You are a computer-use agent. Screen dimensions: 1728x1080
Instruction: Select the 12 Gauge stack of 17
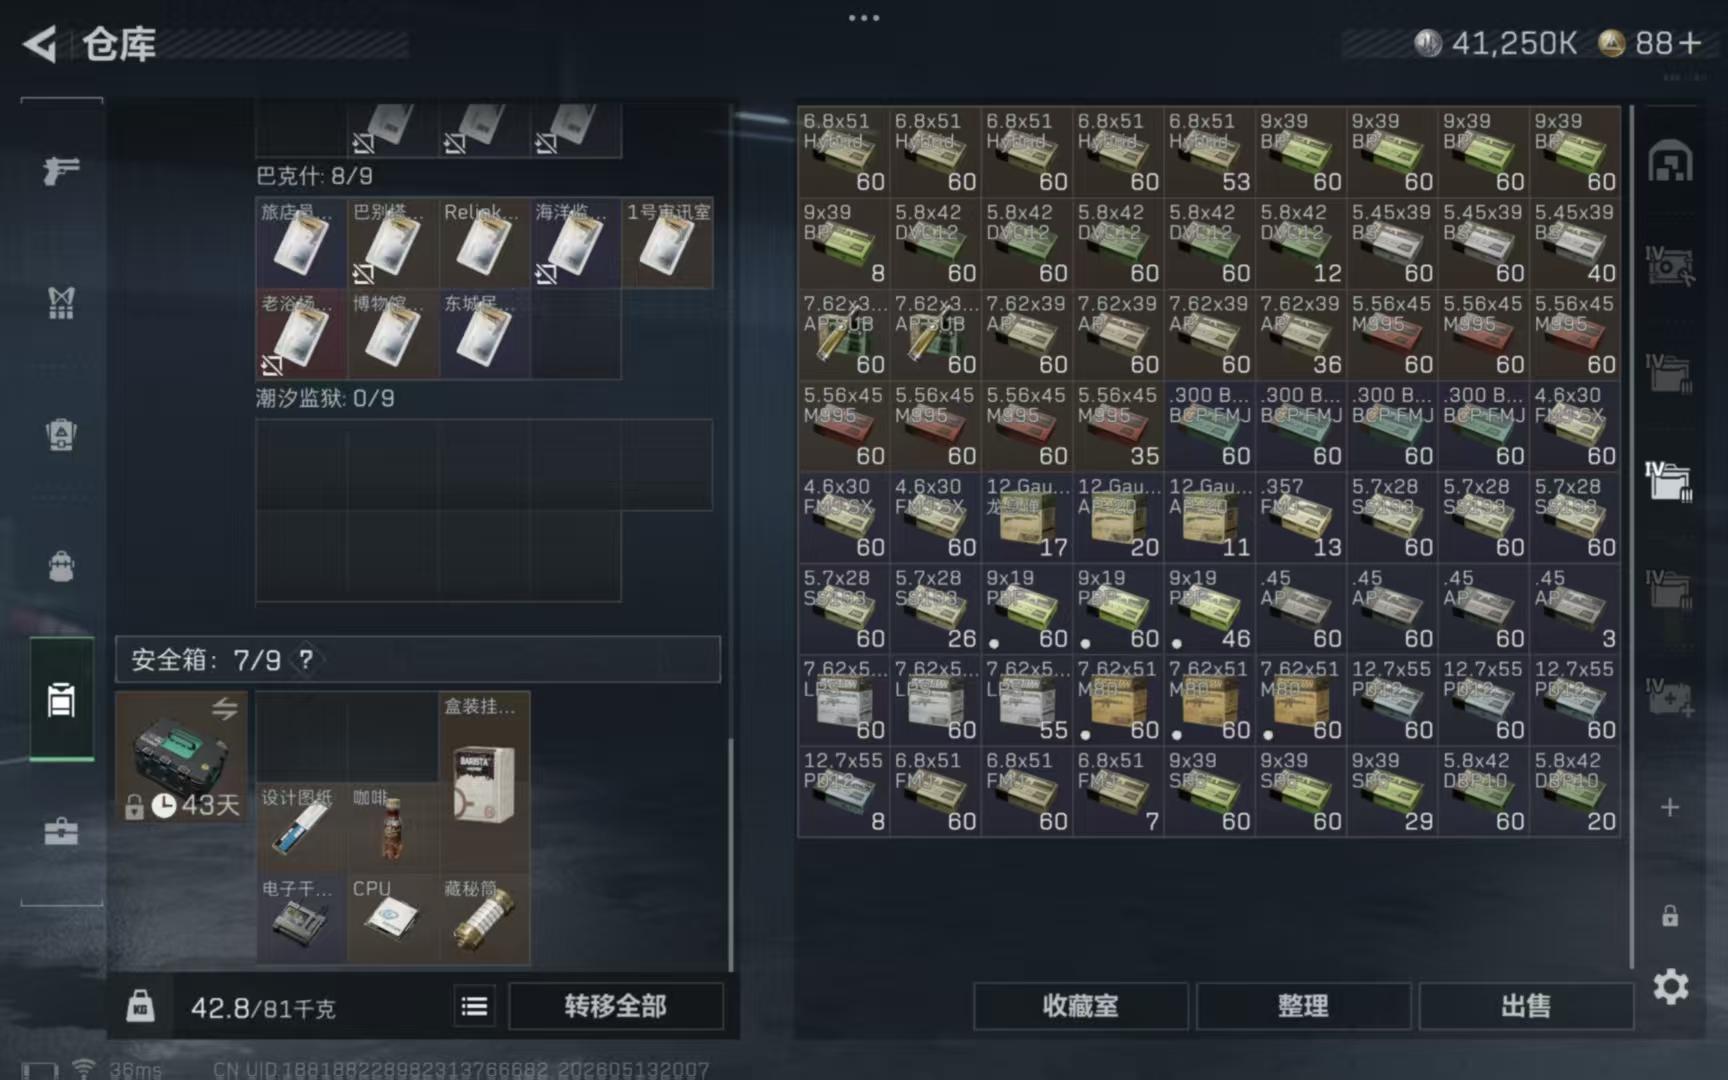1027,517
